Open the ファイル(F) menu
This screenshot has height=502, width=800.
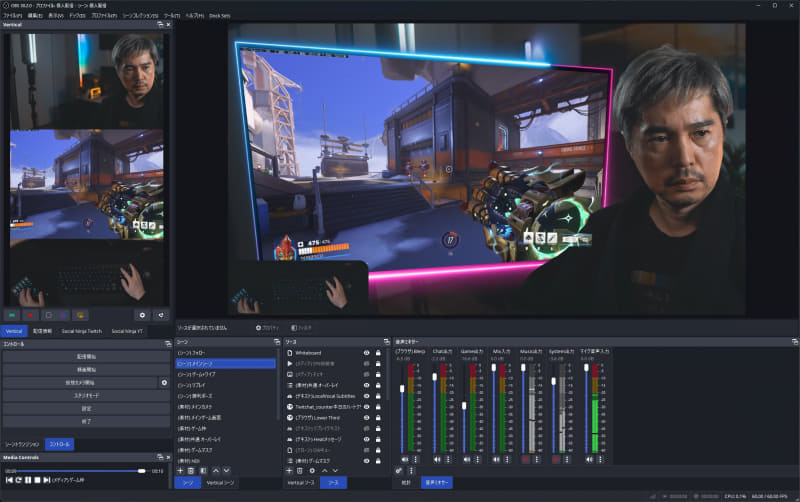pos(12,15)
